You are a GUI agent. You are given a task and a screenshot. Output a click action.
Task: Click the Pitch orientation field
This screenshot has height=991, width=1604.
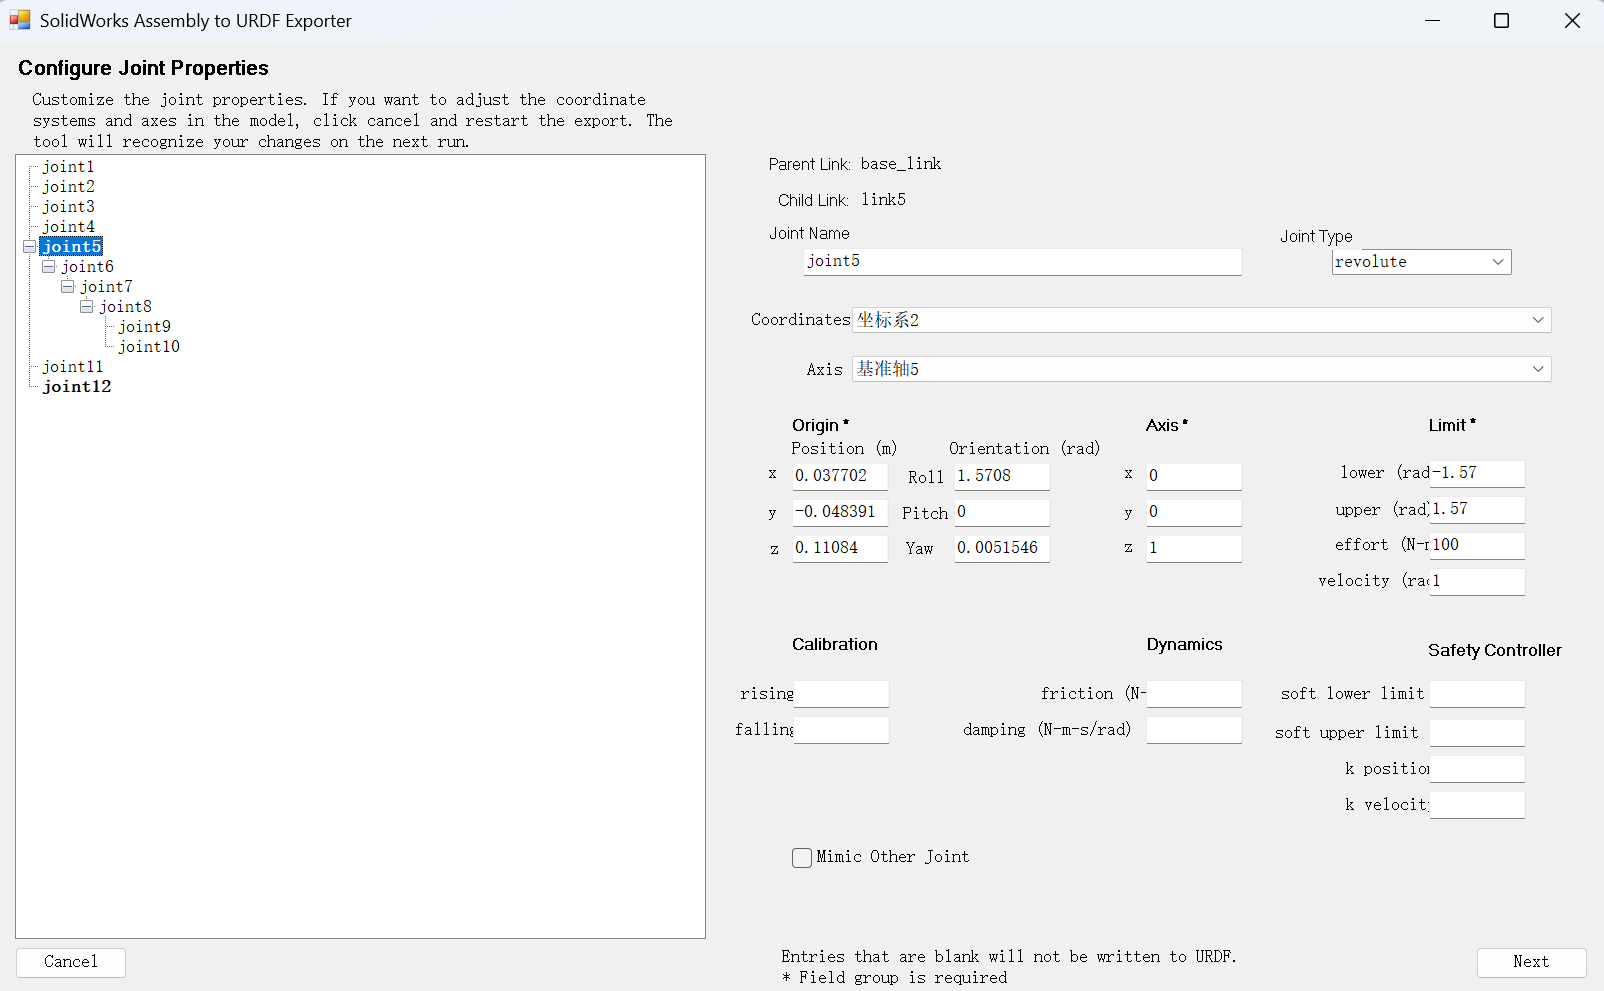(1002, 512)
